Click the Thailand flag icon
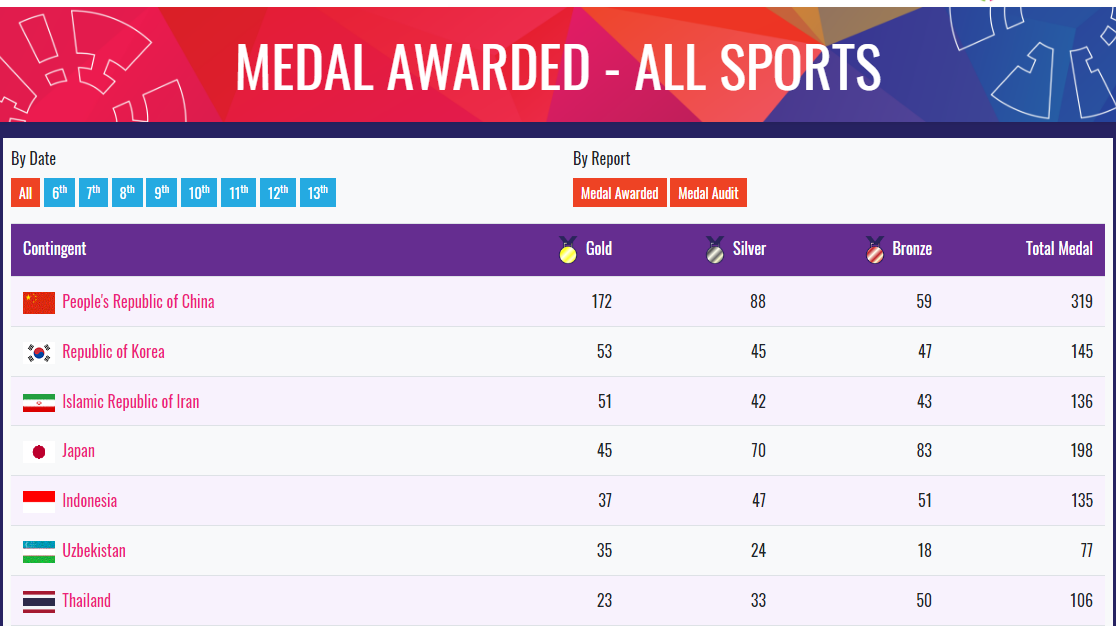1116x626 pixels. coord(38,601)
